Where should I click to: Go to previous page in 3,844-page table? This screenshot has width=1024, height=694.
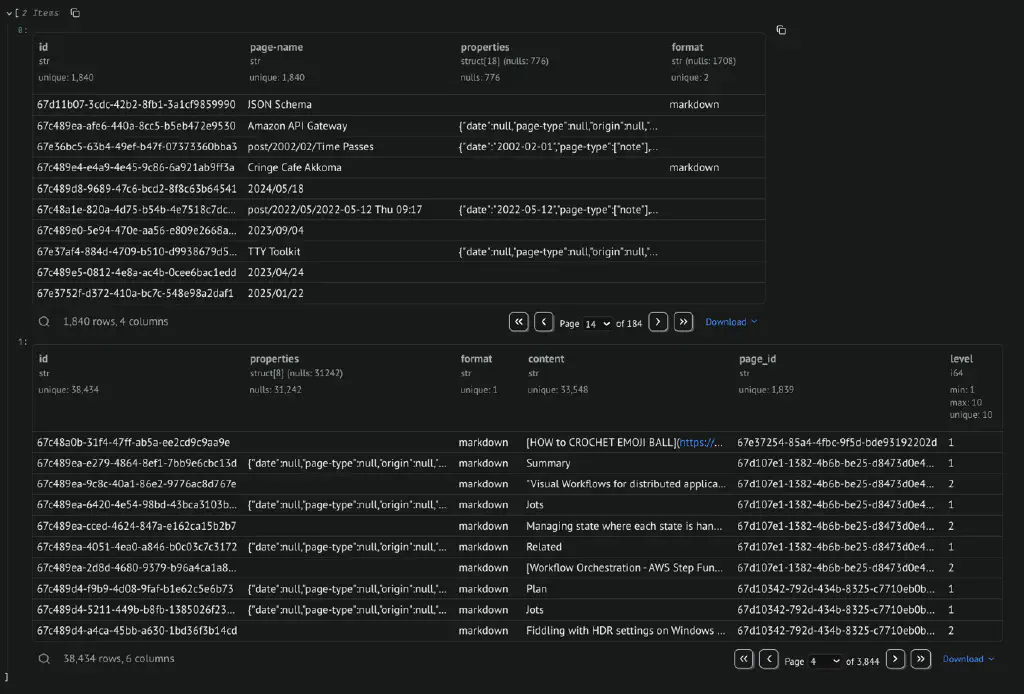click(x=769, y=659)
